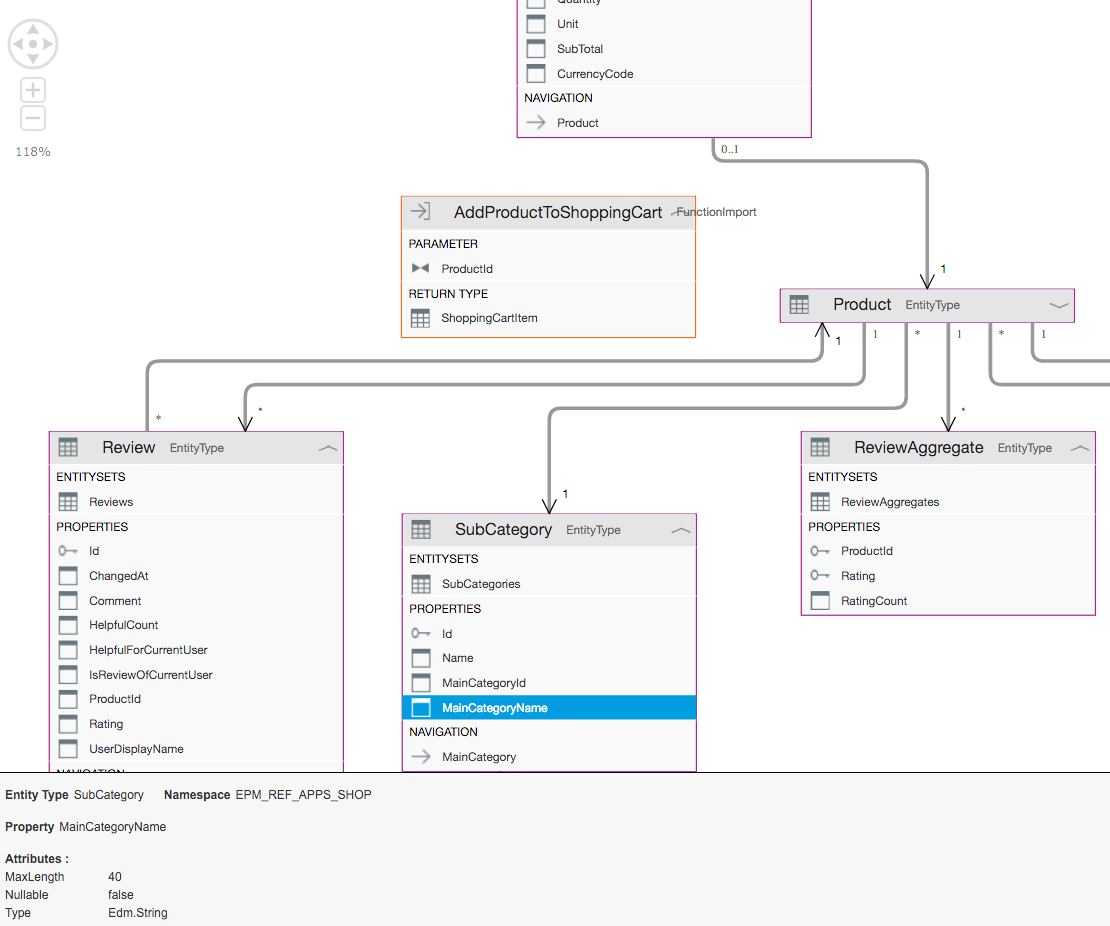Click the key icon beside ReviewAggregate ProductId
1110x926 pixels.
point(820,551)
